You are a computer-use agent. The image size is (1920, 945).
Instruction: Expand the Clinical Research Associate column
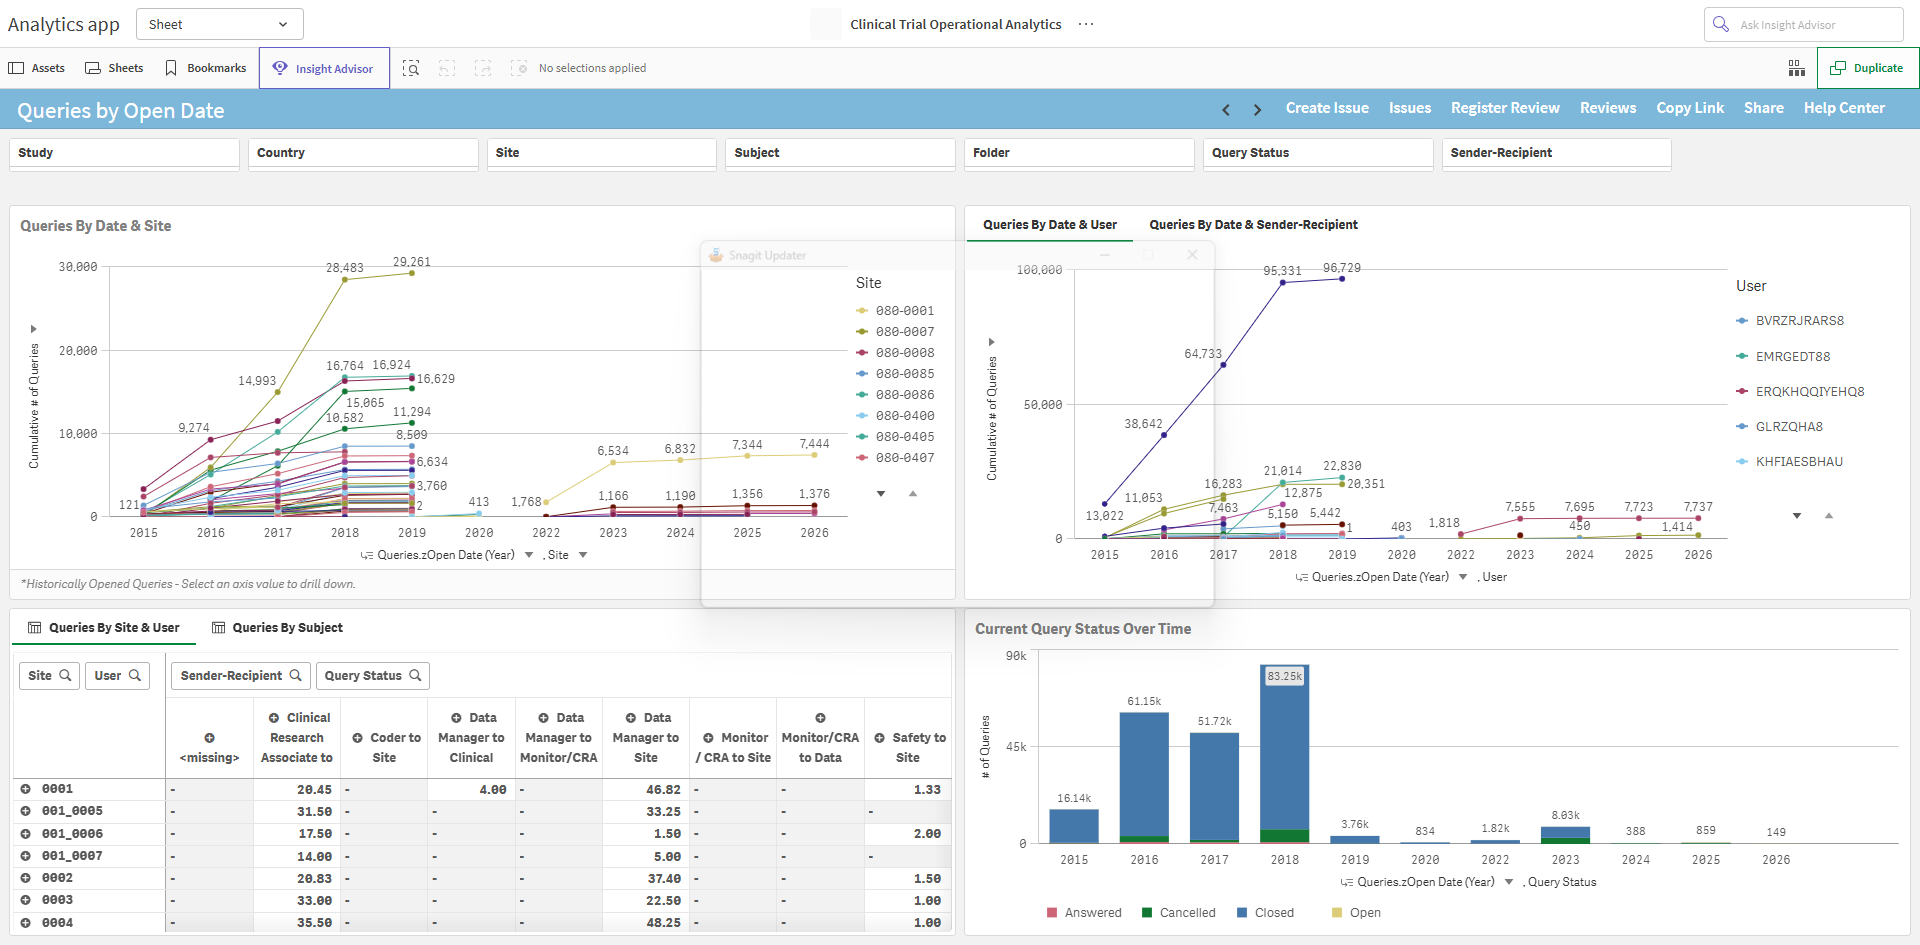(x=274, y=718)
